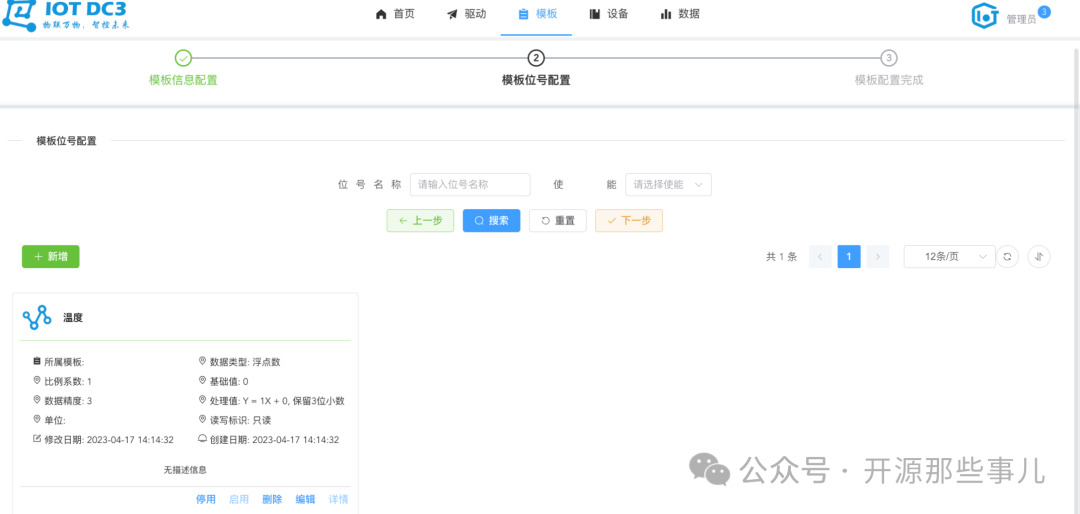This screenshot has height=514, width=1080.
Task: Select page 1 in pagination
Action: (x=849, y=256)
